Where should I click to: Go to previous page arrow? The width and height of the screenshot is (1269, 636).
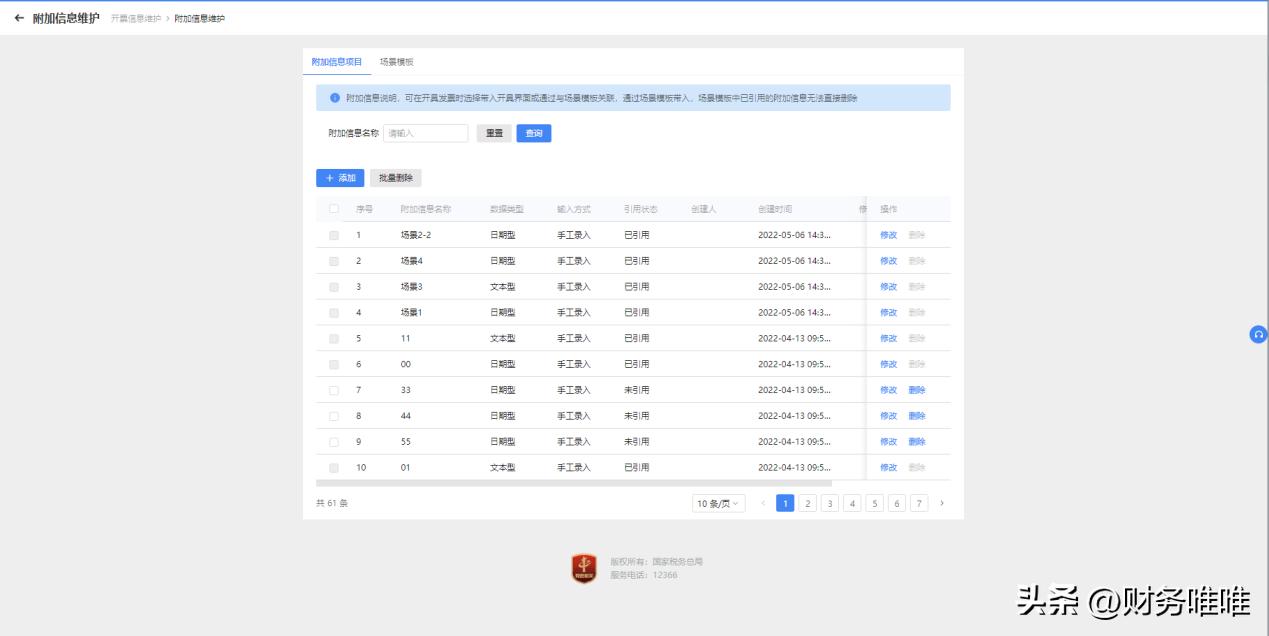[764, 503]
